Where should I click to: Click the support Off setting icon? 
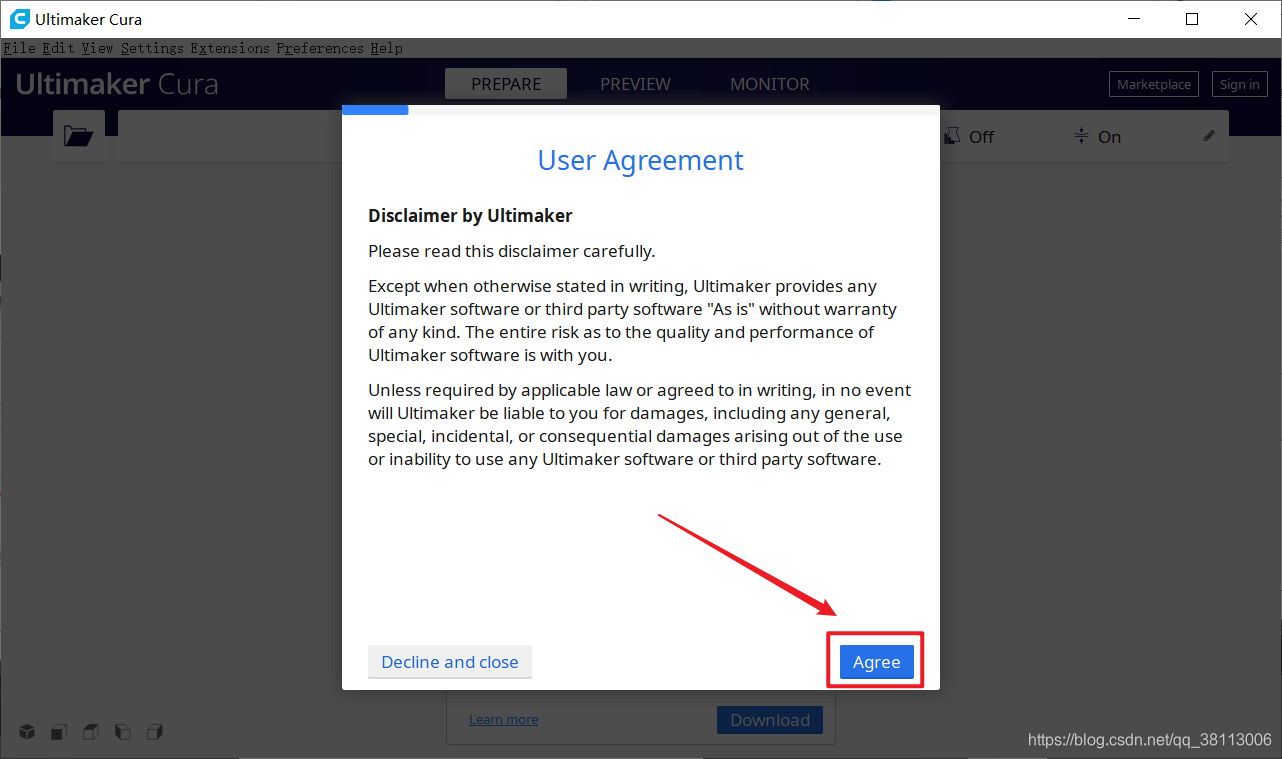tap(953, 136)
